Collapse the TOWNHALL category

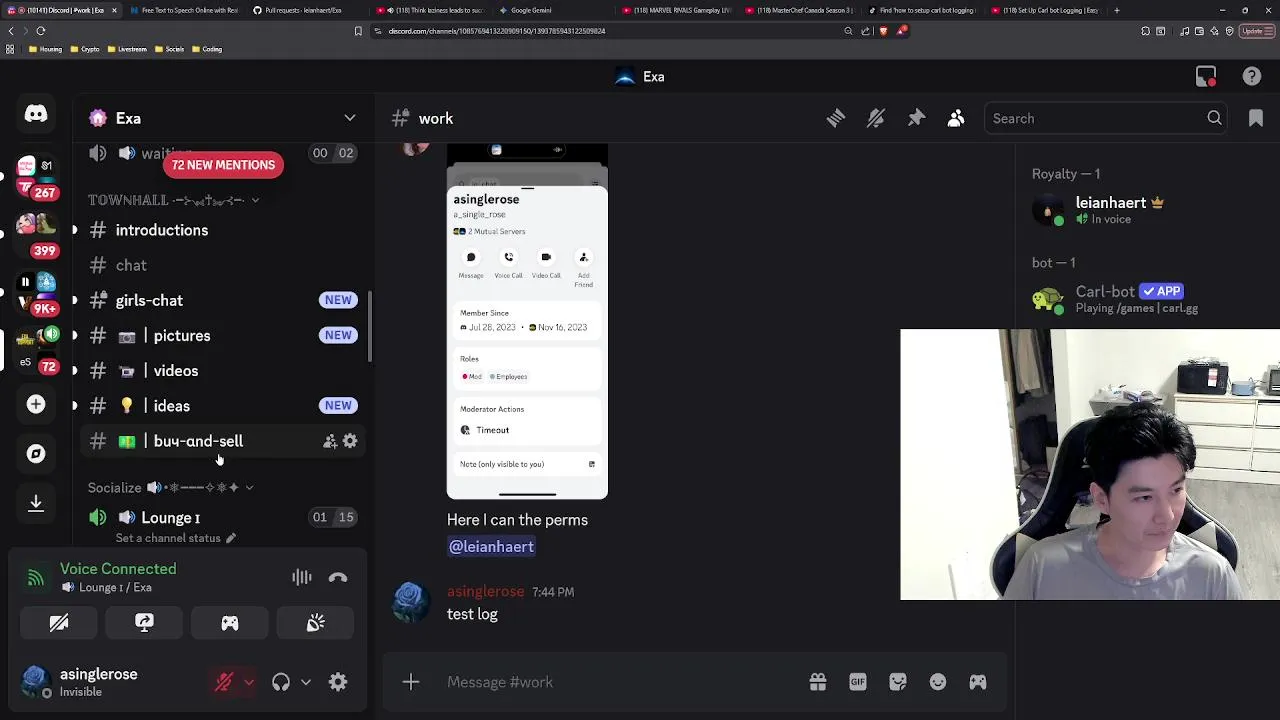(x=173, y=200)
